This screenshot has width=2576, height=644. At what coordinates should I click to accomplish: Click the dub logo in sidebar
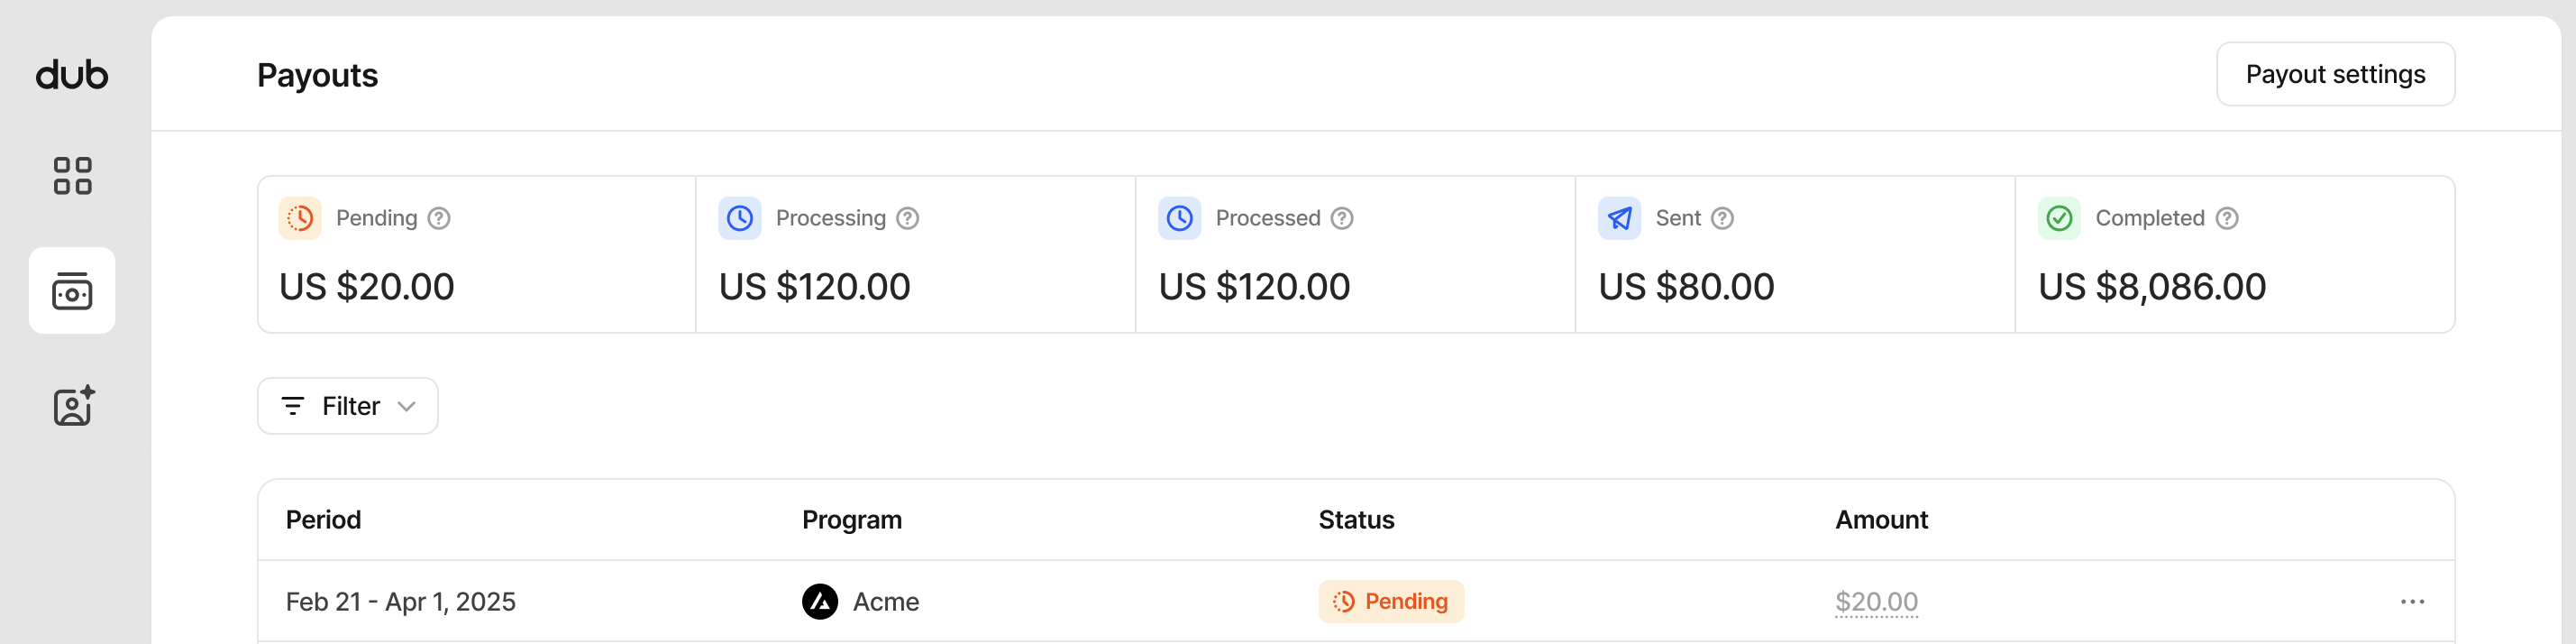pos(72,75)
